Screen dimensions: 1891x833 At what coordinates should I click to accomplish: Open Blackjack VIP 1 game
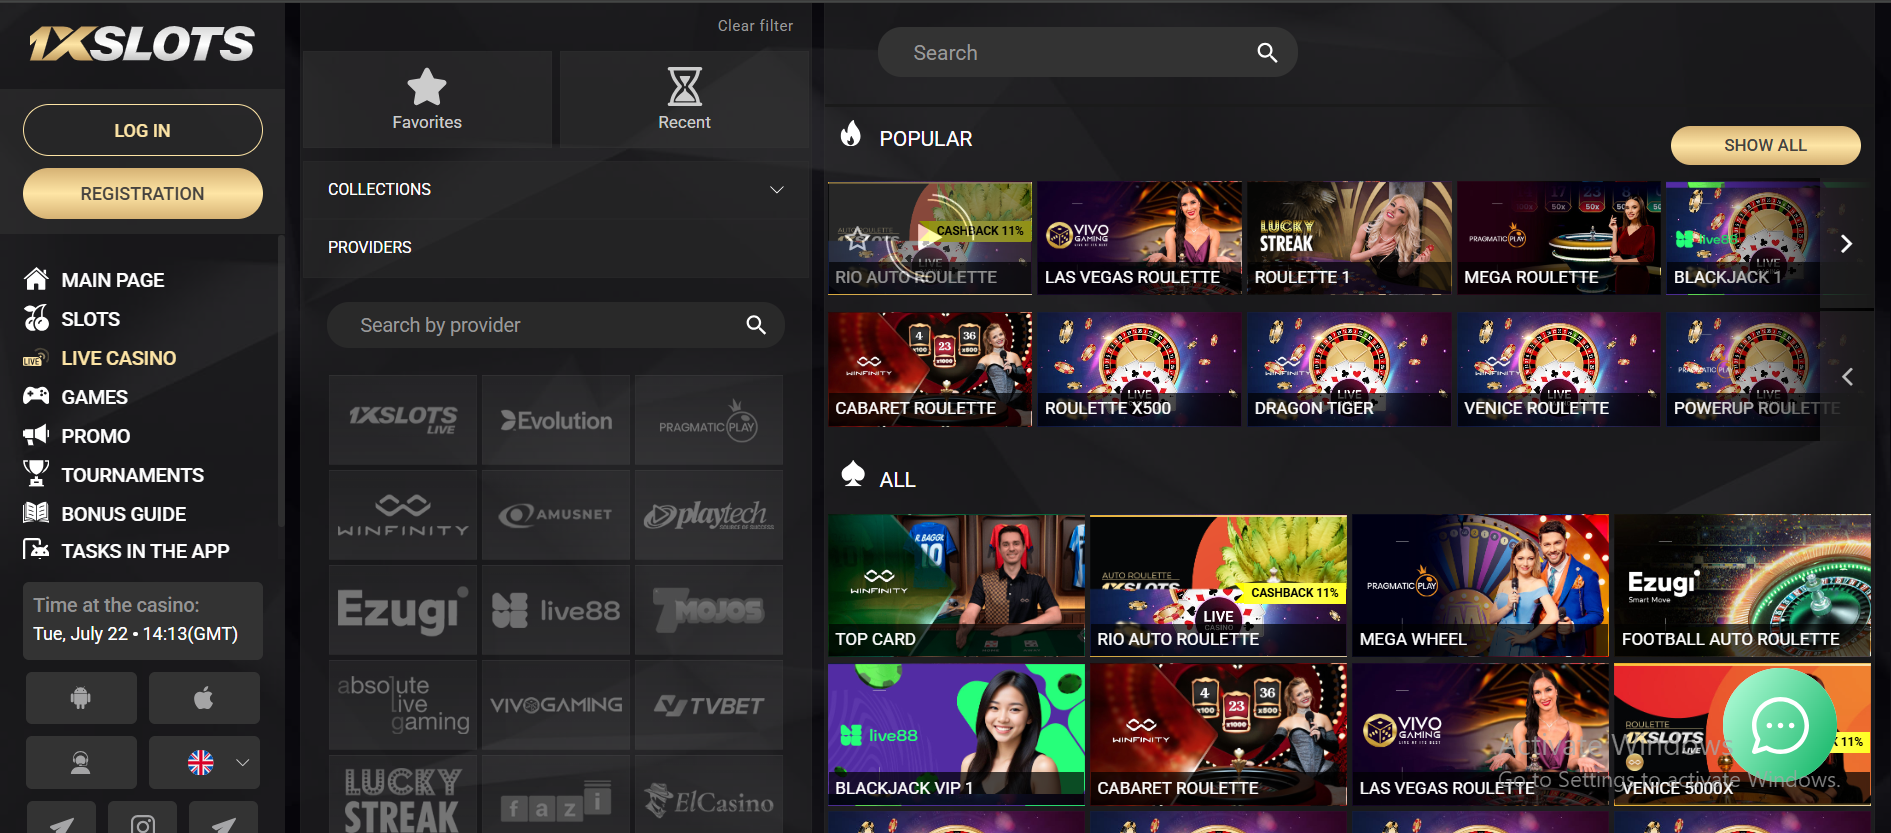(x=956, y=735)
